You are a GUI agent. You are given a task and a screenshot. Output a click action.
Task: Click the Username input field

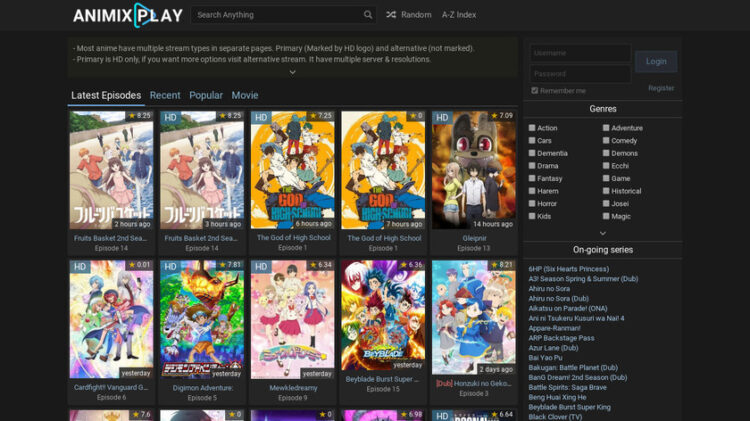click(x=580, y=53)
